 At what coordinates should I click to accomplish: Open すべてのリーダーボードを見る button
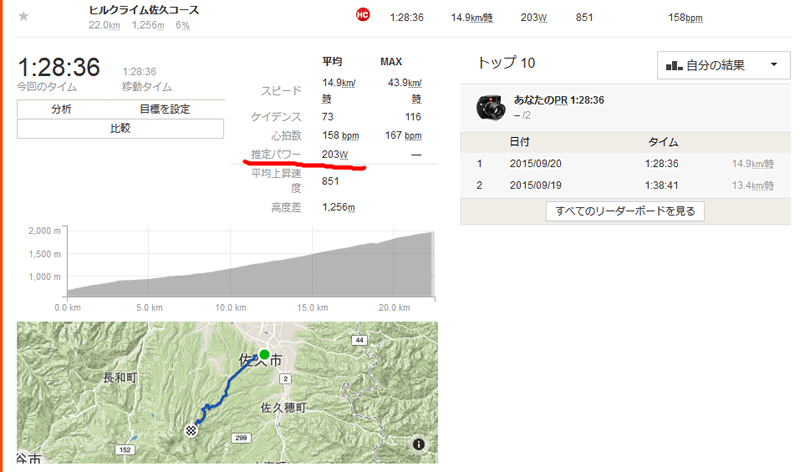625,211
